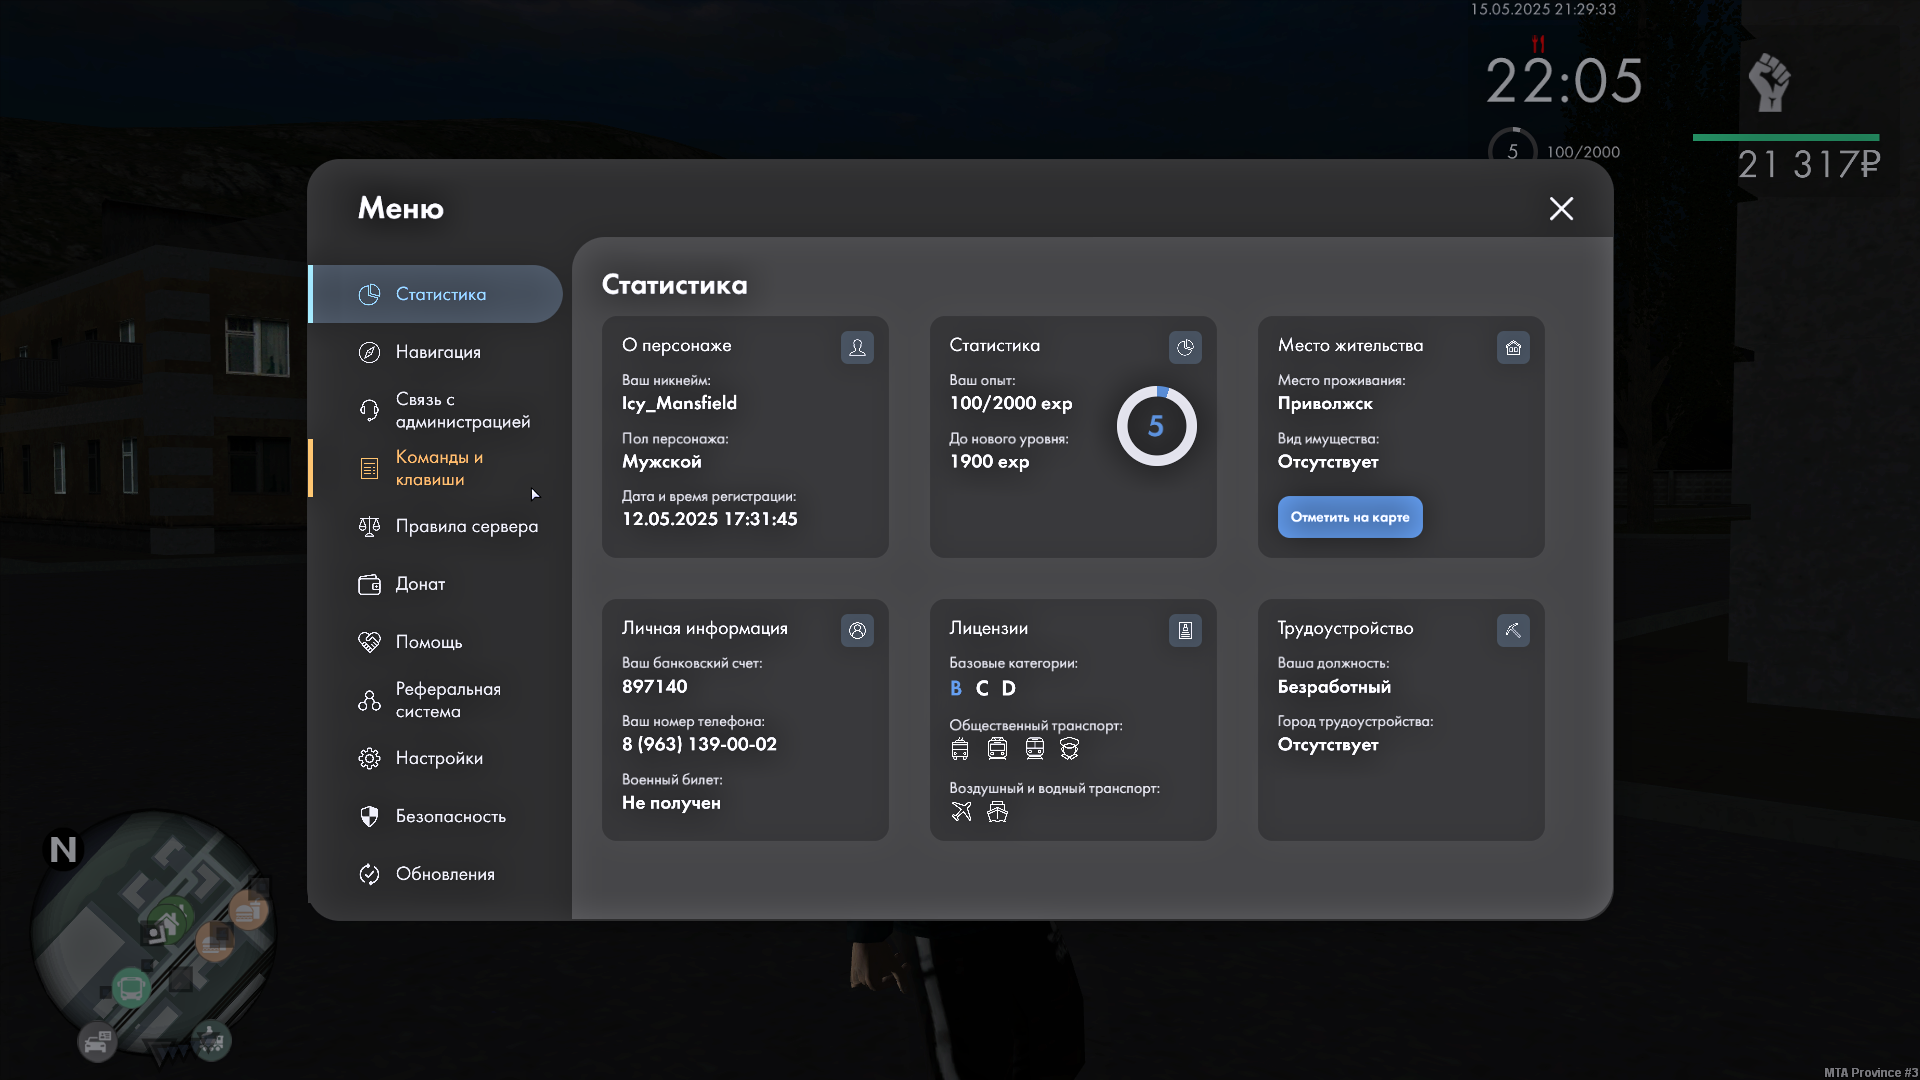Click residence value Приволжск

pos(1325,403)
